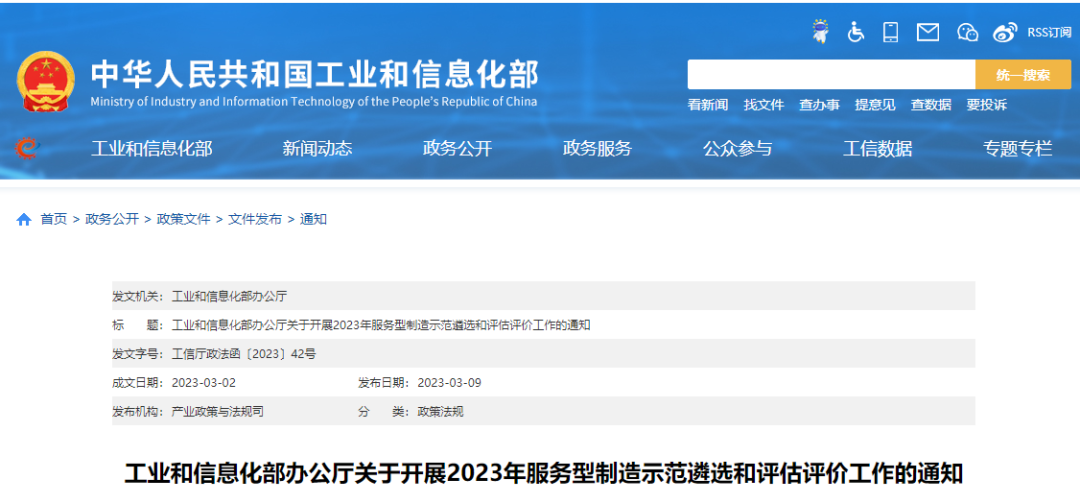Click the 要投诉 quick link

pyautogui.click(x=986, y=105)
